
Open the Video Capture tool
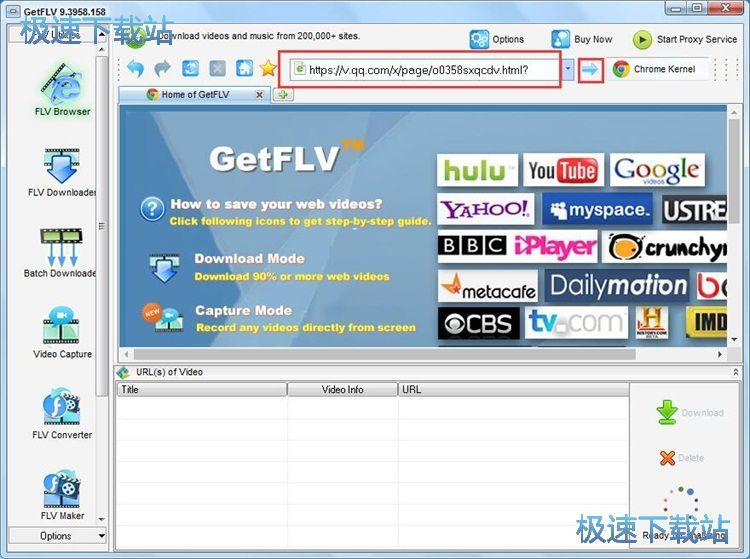62,333
